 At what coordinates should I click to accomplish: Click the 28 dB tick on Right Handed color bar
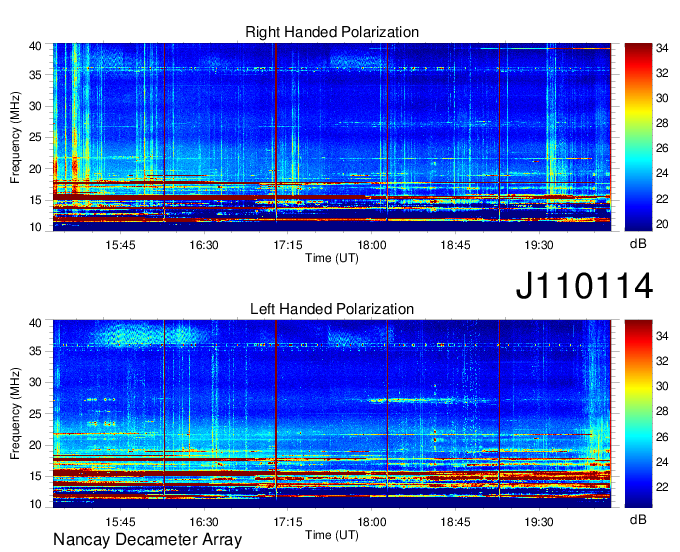tap(662, 124)
